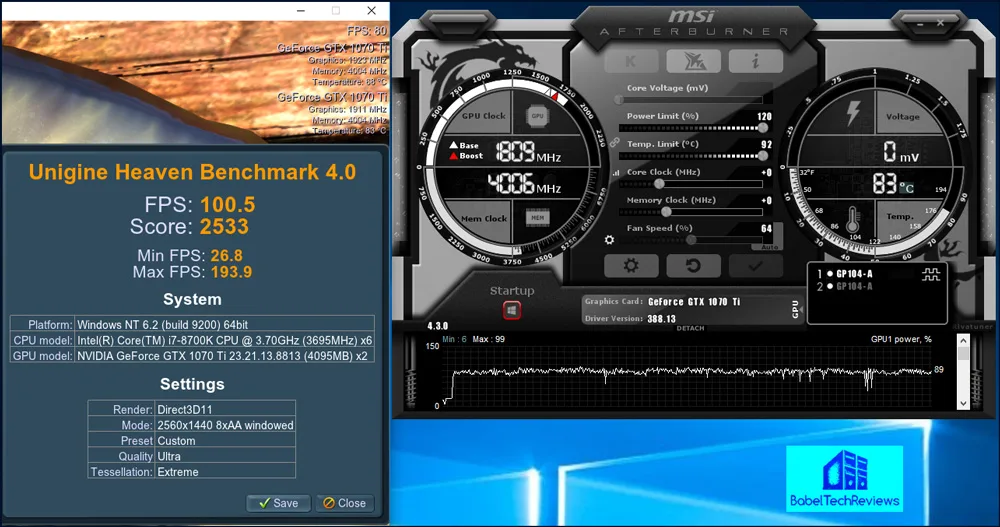Click the lightning bolt voltage icon
Image resolution: width=1000 pixels, height=527 pixels.
click(x=853, y=114)
